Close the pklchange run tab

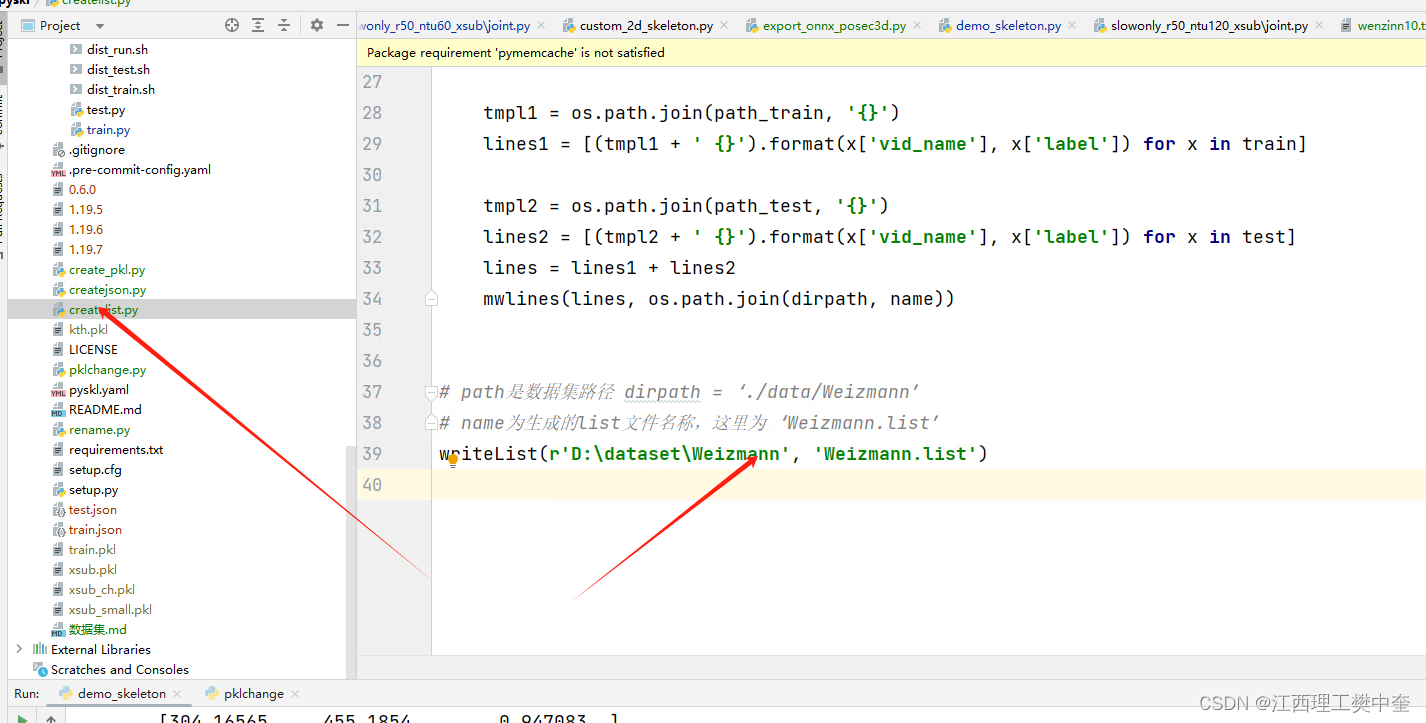pos(296,694)
